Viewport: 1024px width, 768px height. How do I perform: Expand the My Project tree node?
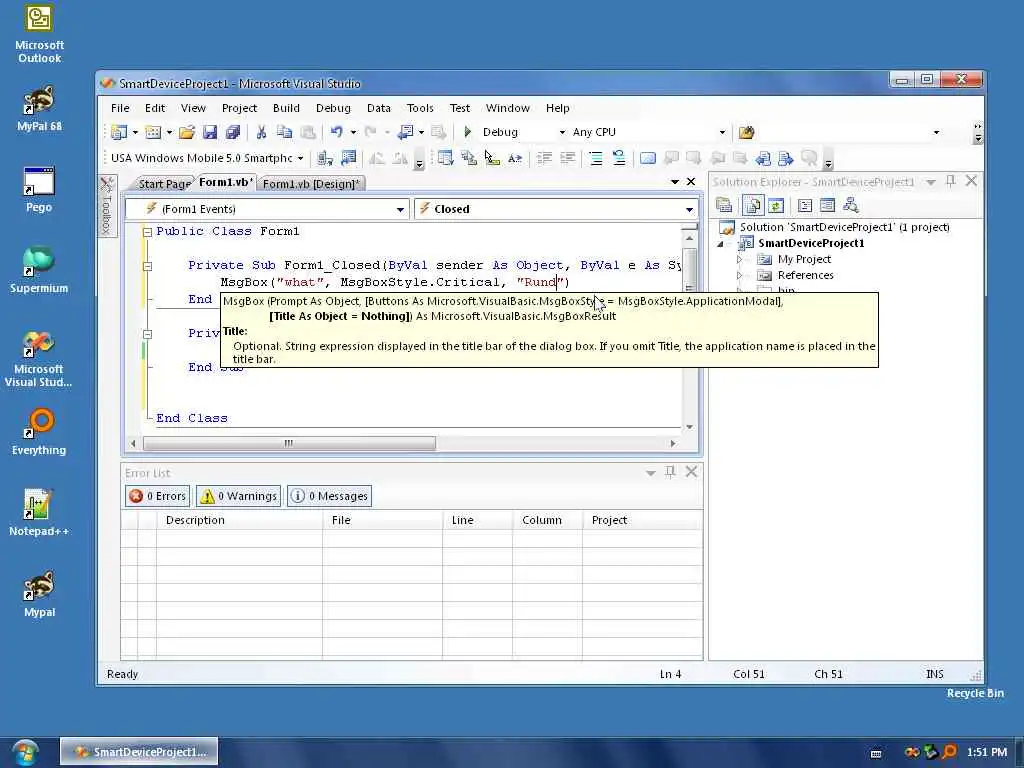pos(739,259)
